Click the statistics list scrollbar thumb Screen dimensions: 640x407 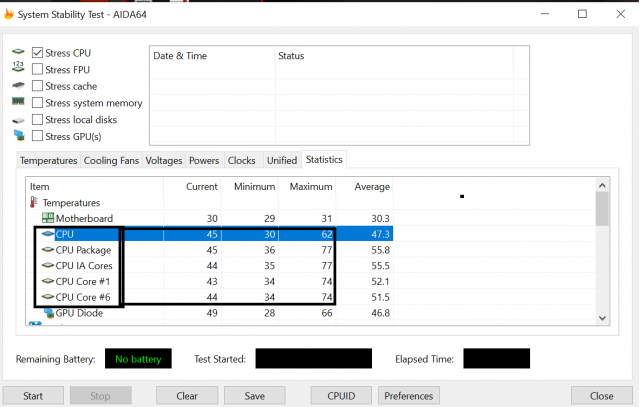[x=602, y=209]
